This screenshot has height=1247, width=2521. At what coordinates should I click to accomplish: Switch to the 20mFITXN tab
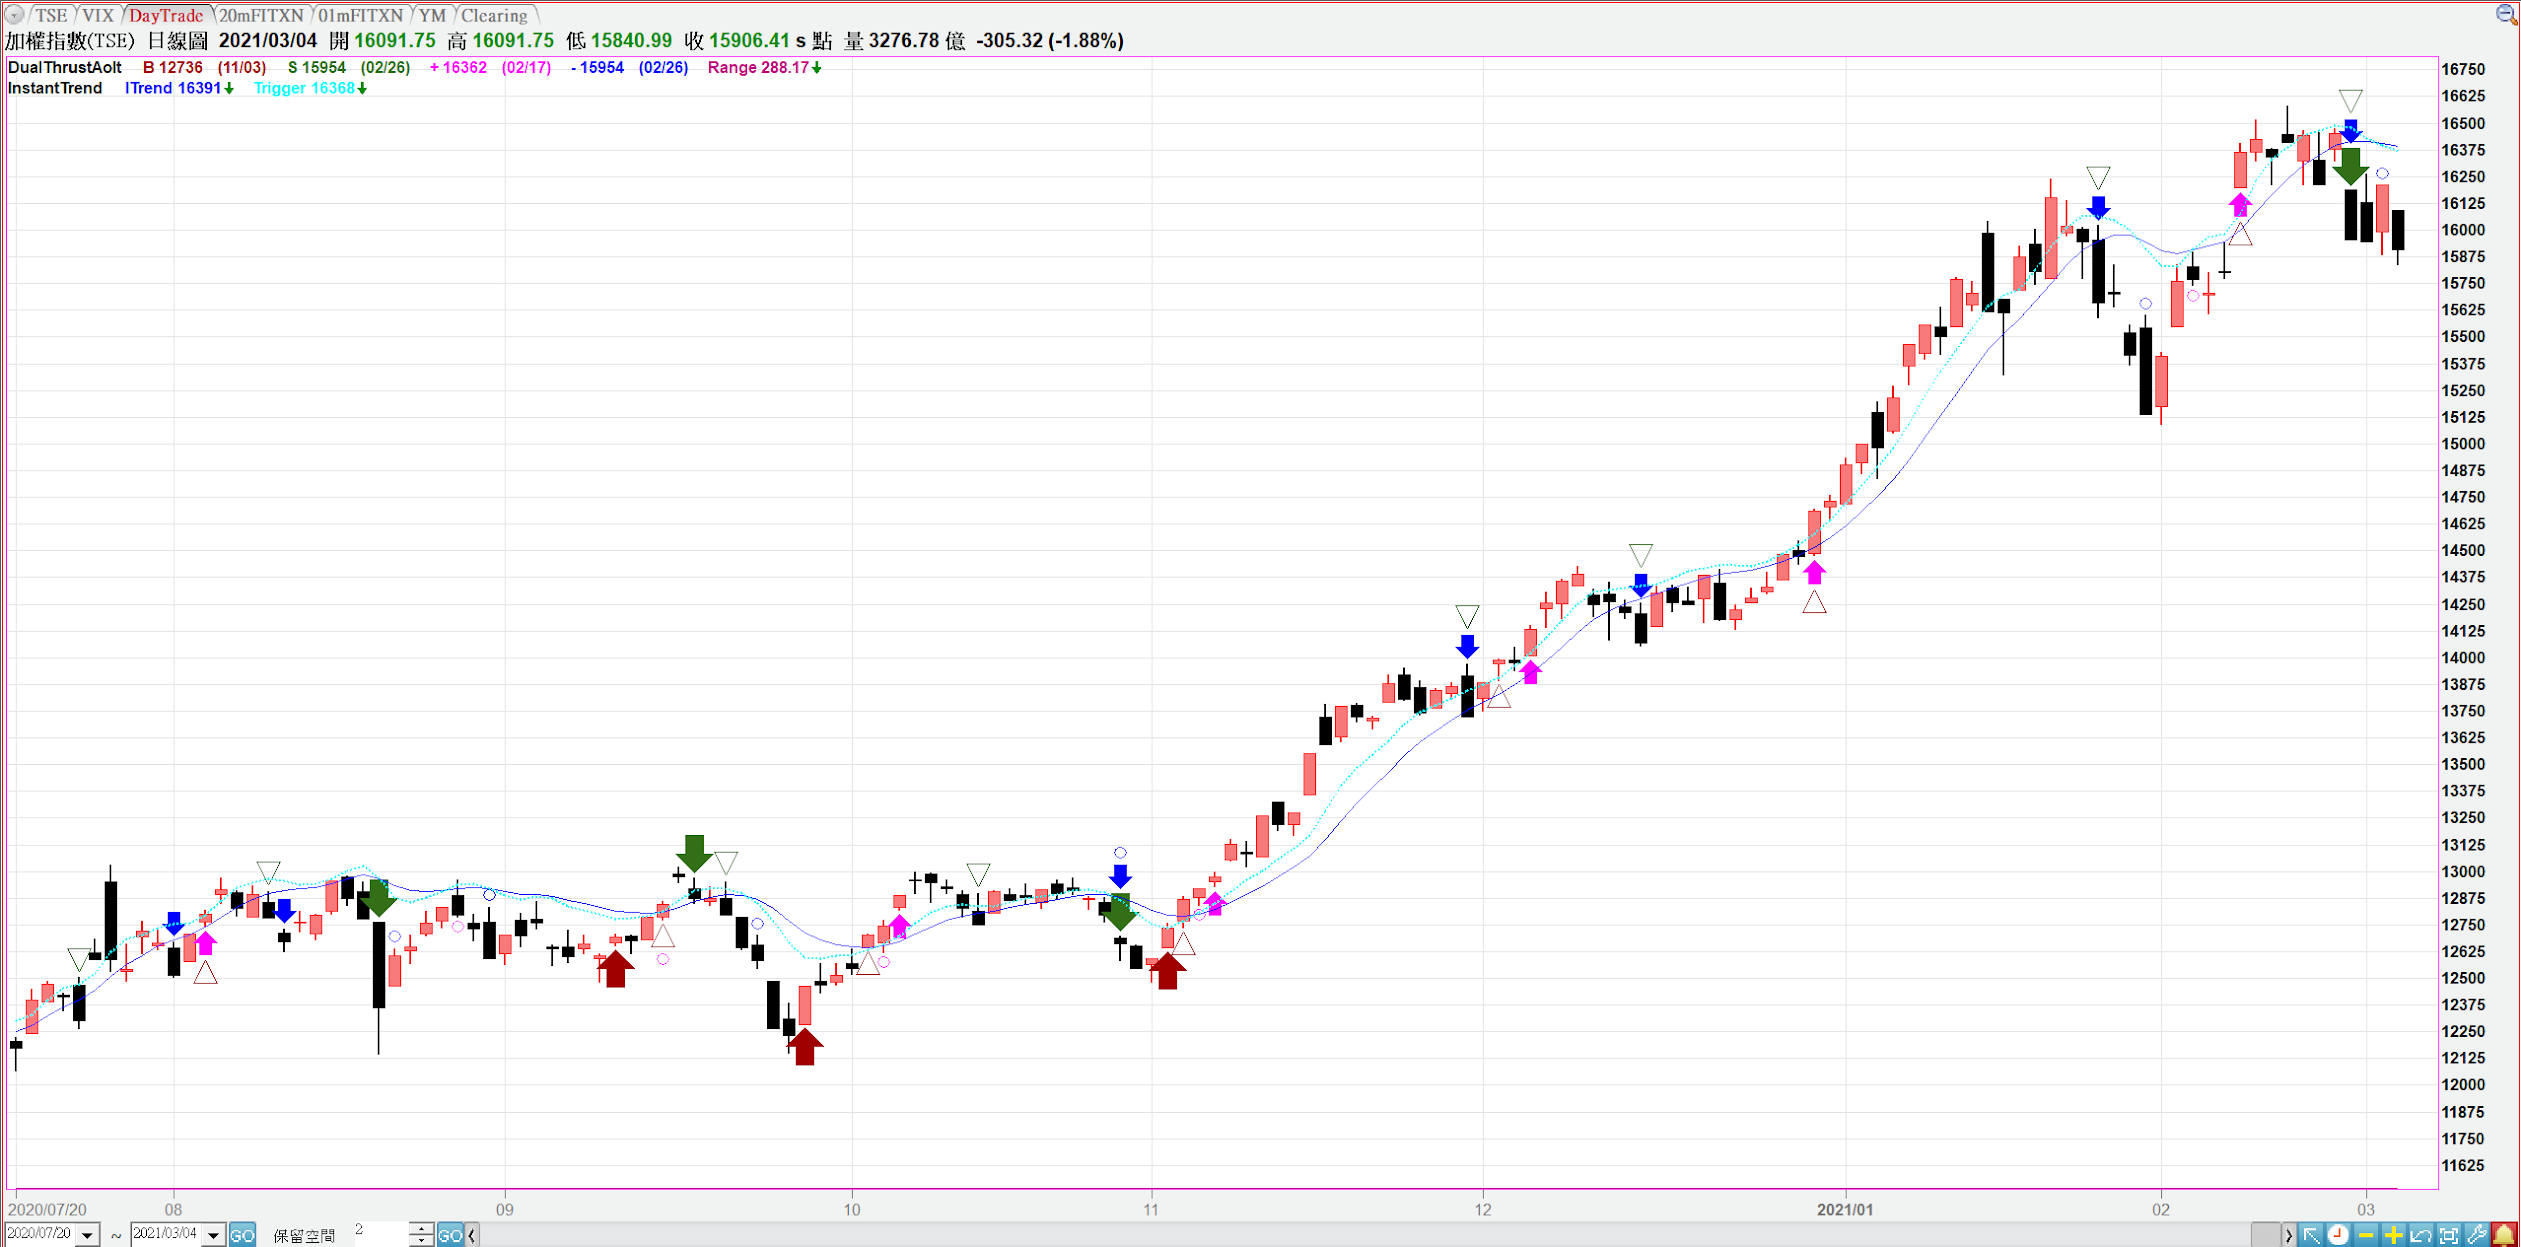click(261, 15)
